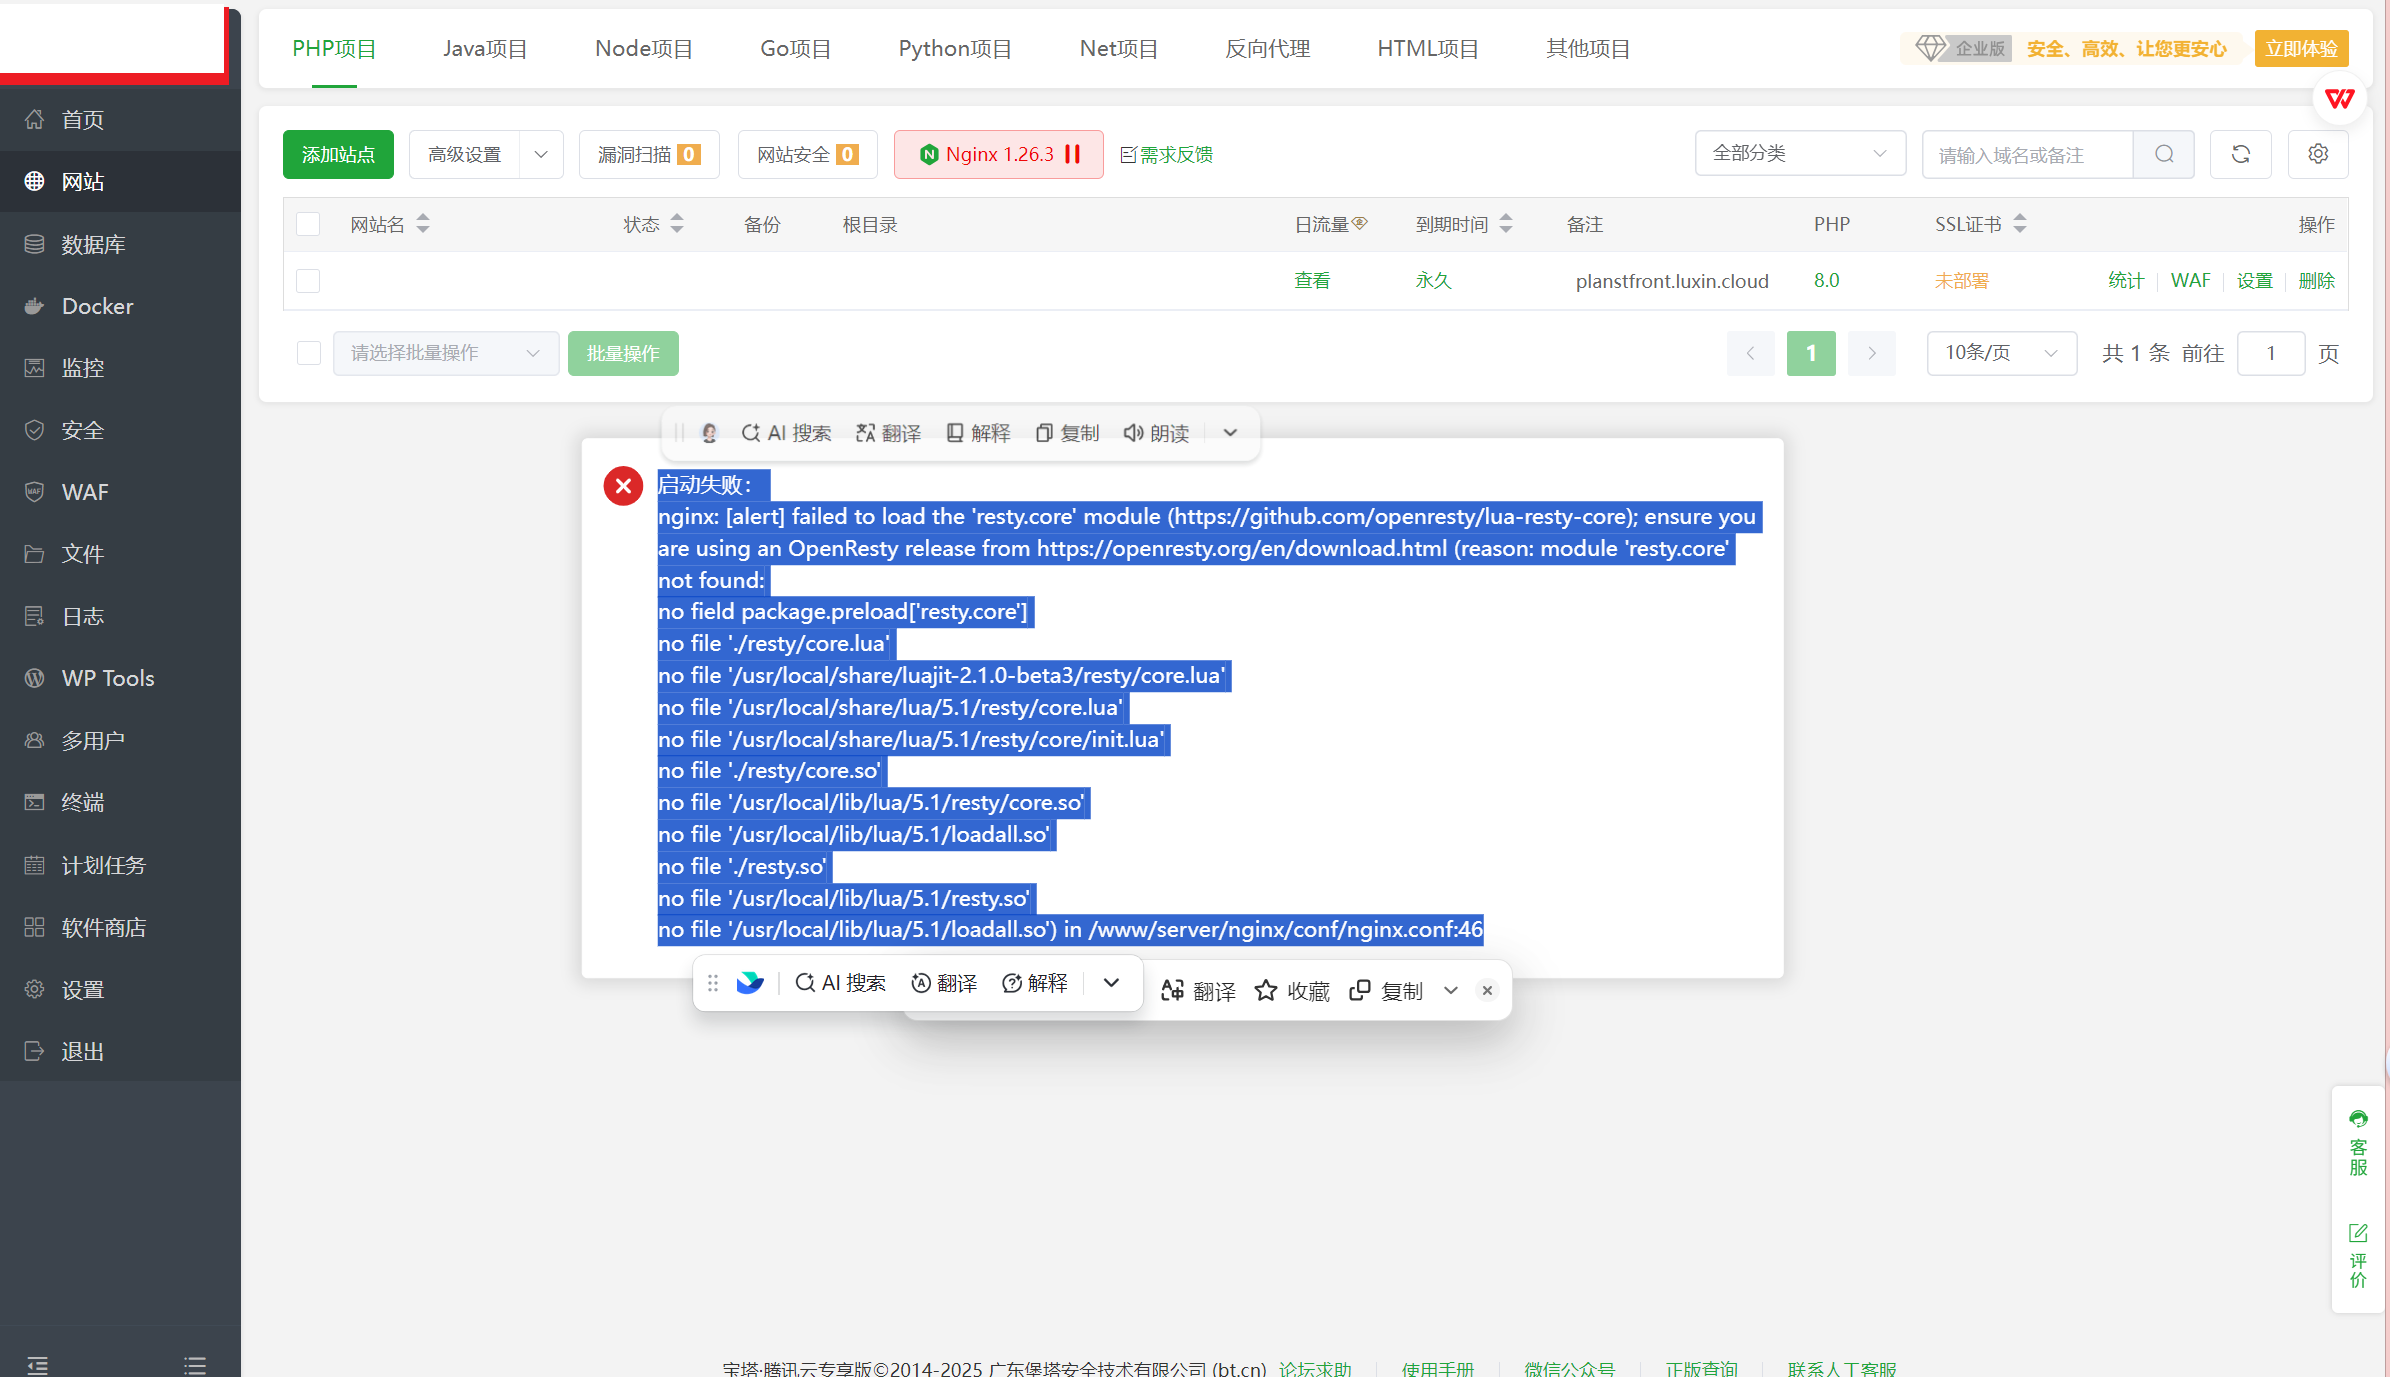Click the domain search input field
The width and height of the screenshot is (2390, 1377).
click(2026, 155)
